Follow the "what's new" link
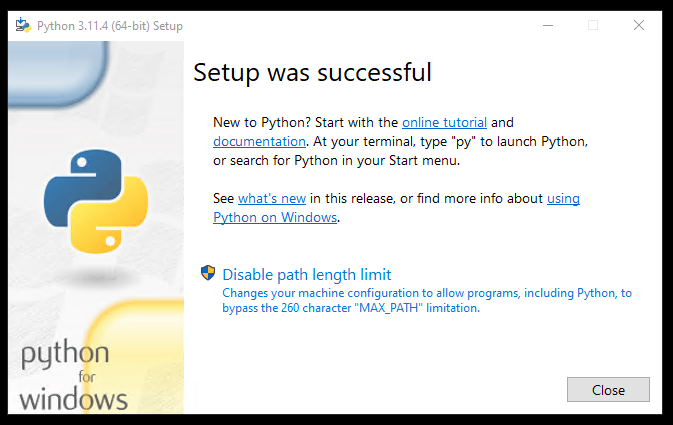 [271, 198]
